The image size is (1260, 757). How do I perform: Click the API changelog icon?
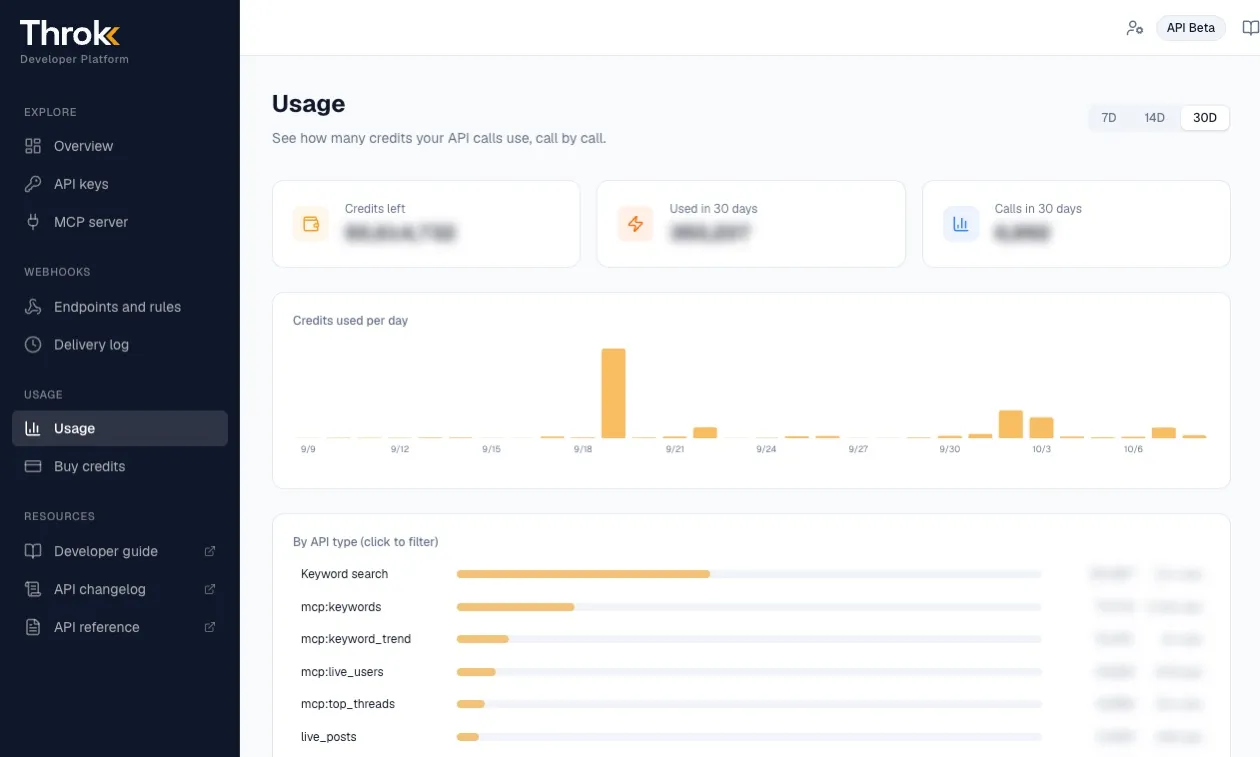coord(33,589)
